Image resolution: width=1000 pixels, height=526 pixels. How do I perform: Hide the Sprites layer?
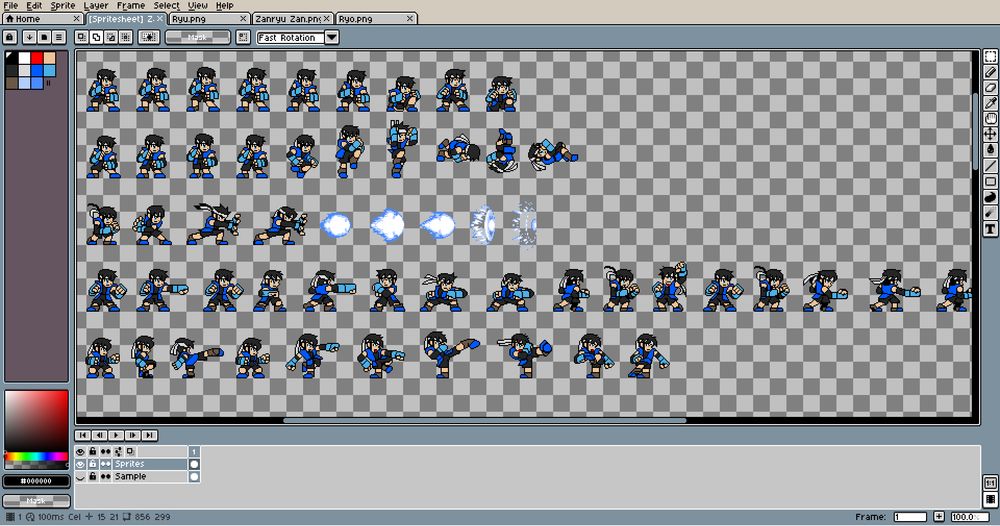(x=80, y=464)
